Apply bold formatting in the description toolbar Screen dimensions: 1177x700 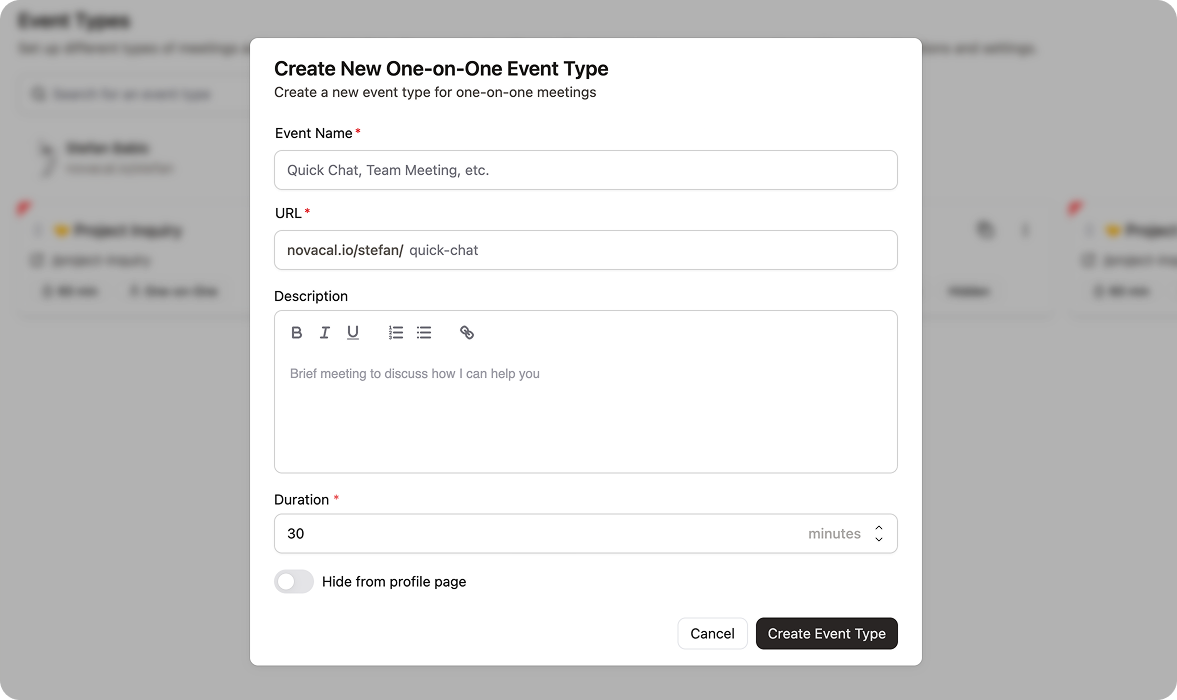tap(297, 332)
